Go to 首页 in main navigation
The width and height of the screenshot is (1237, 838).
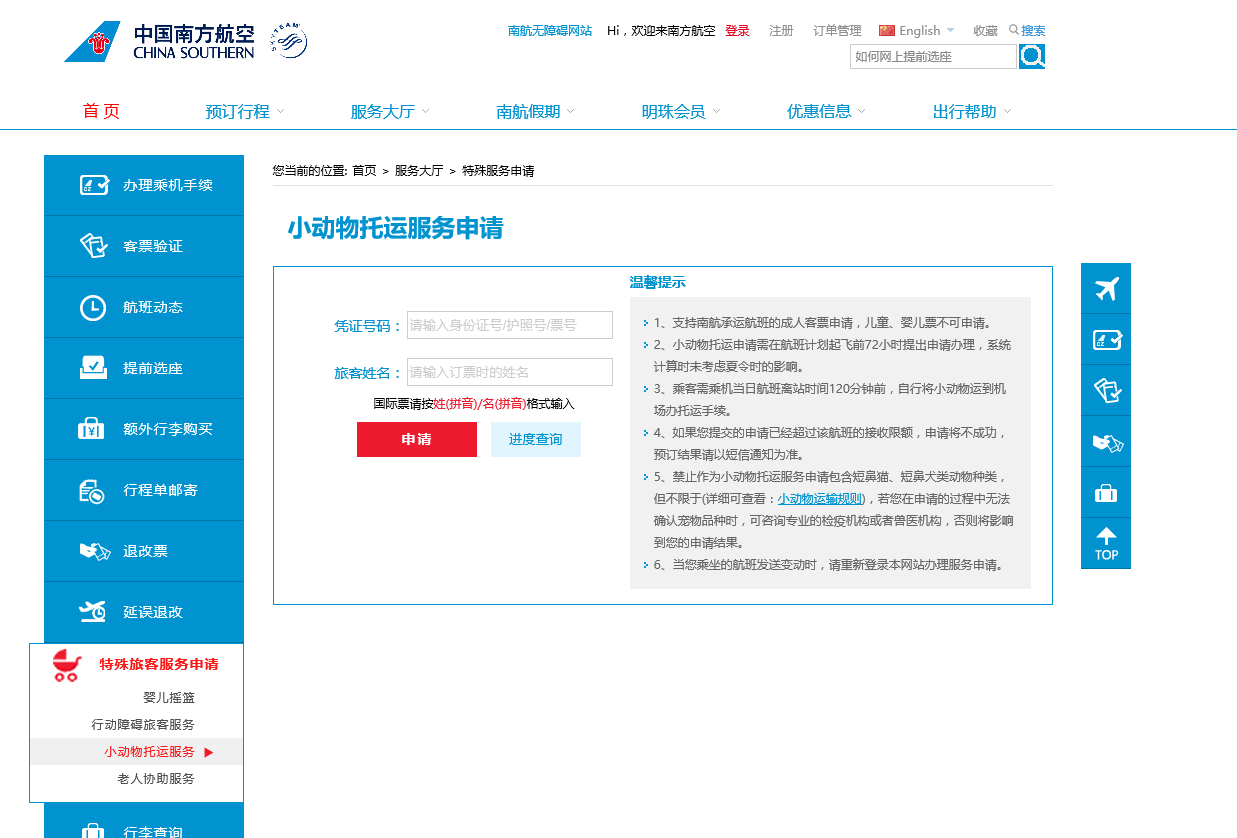pos(101,111)
